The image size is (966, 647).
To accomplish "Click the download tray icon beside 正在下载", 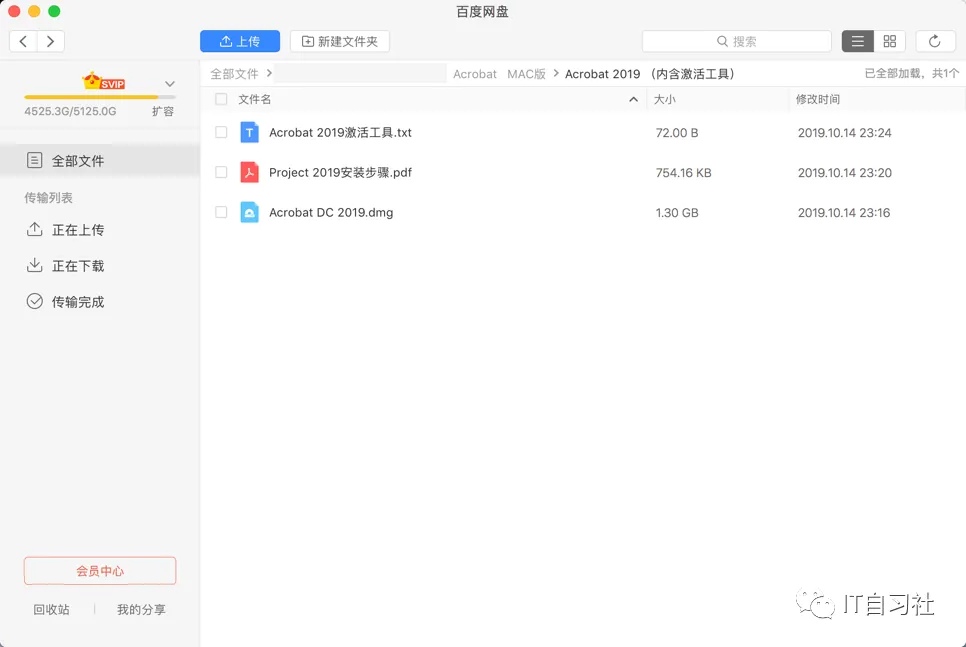I will (x=34, y=265).
